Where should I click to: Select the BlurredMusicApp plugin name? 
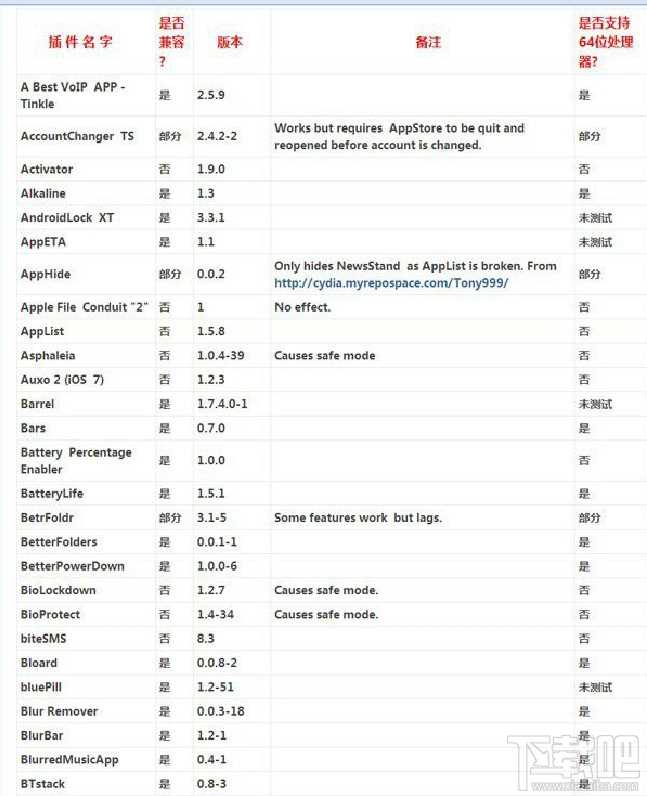click(70, 760)
